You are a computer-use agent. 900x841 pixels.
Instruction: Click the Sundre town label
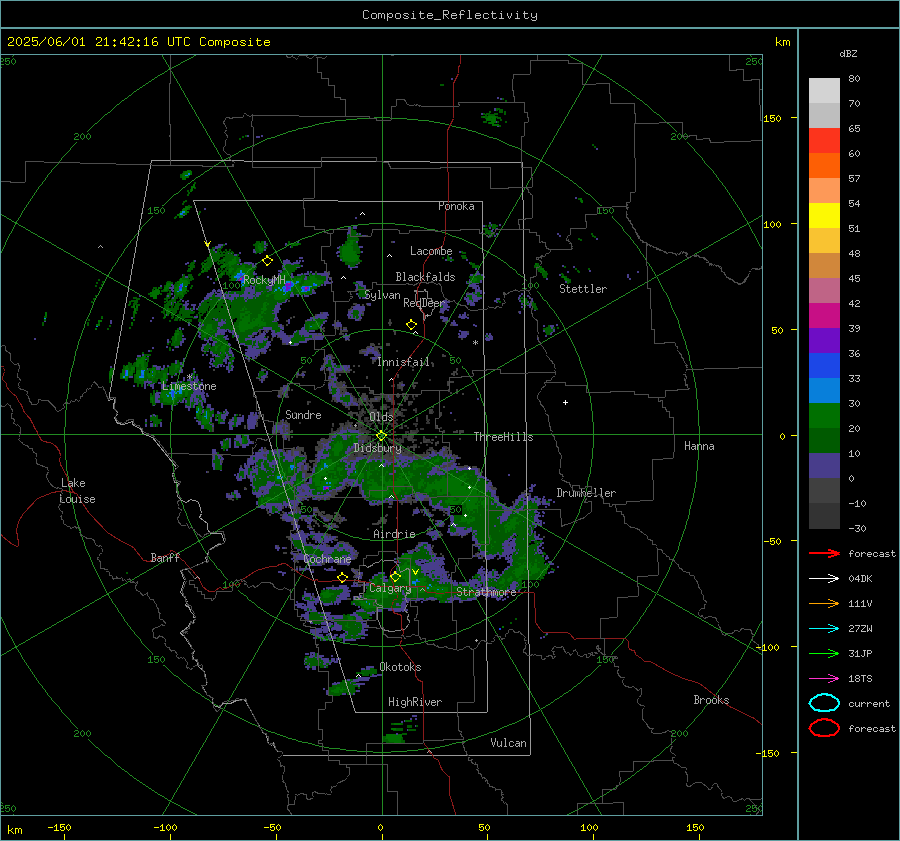(x=303, y=415)
